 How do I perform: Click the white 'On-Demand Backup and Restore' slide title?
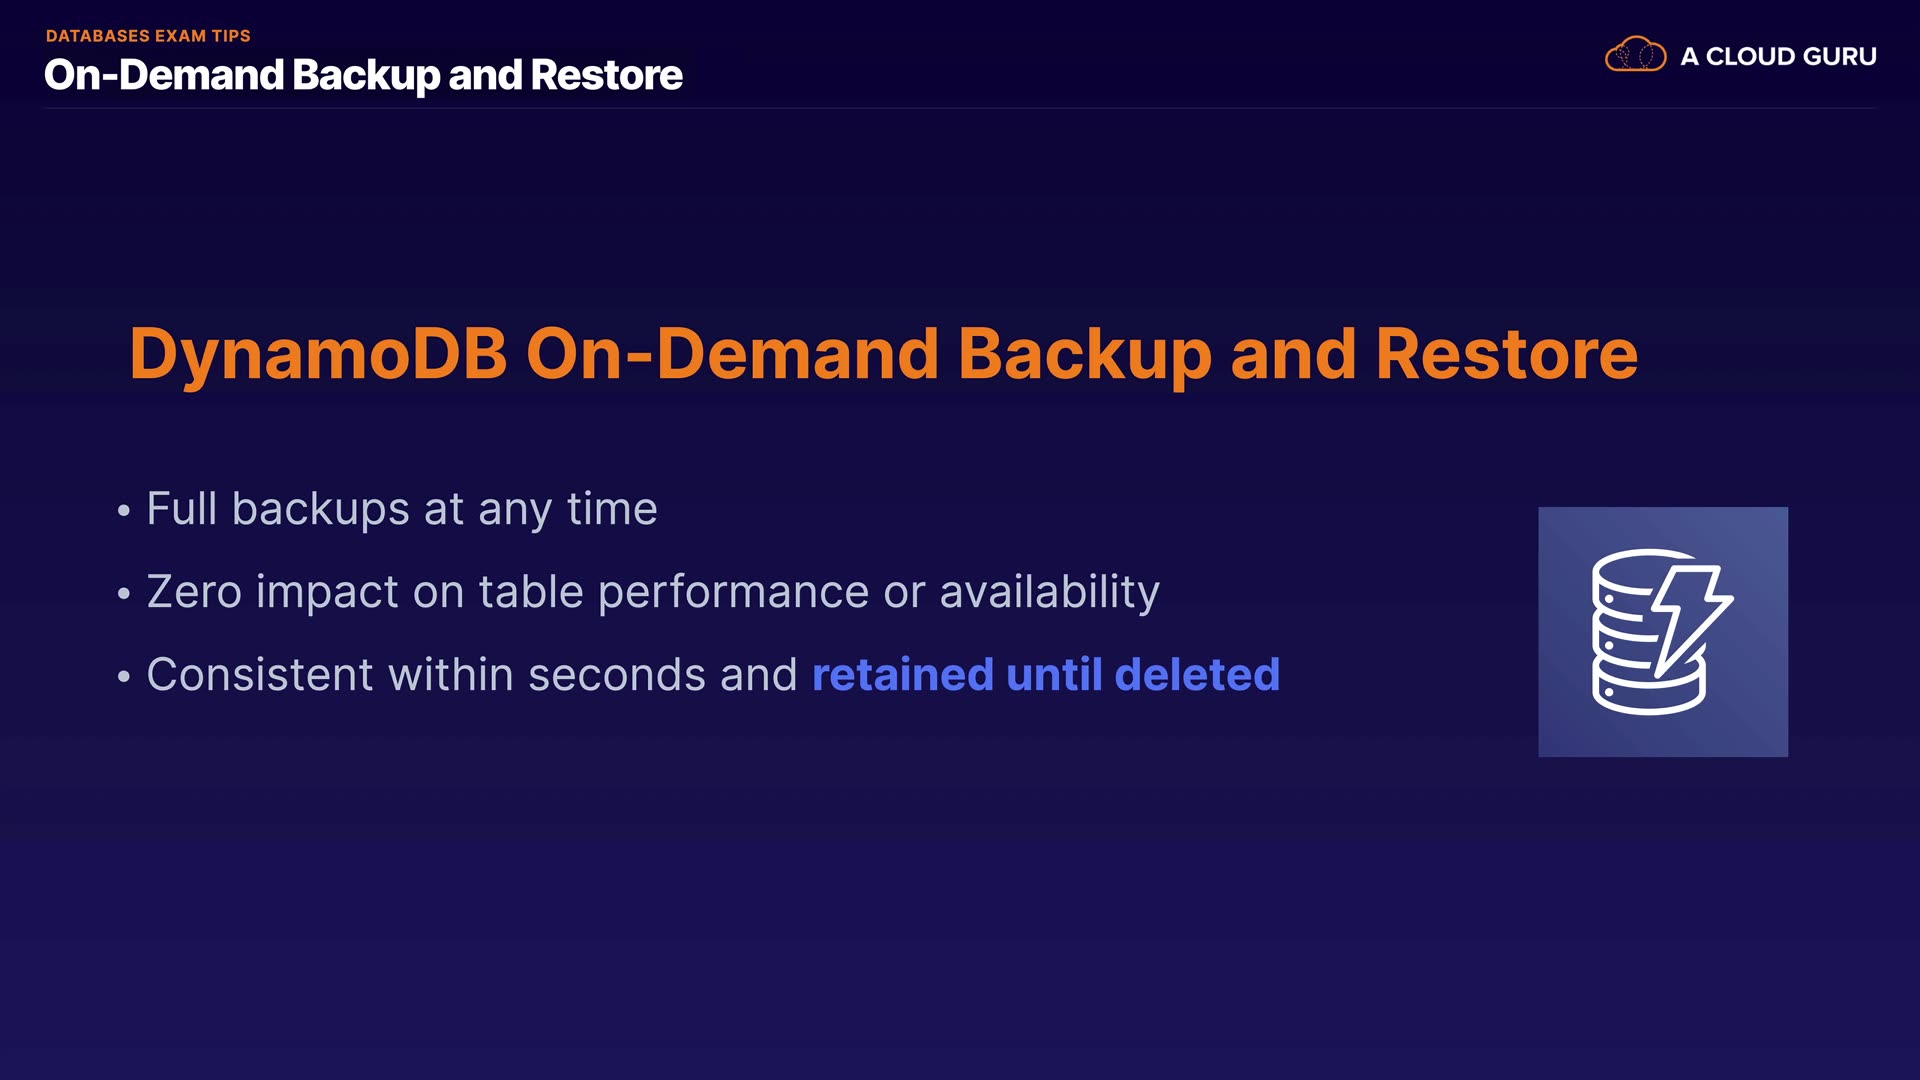click(x=363, y=75)
